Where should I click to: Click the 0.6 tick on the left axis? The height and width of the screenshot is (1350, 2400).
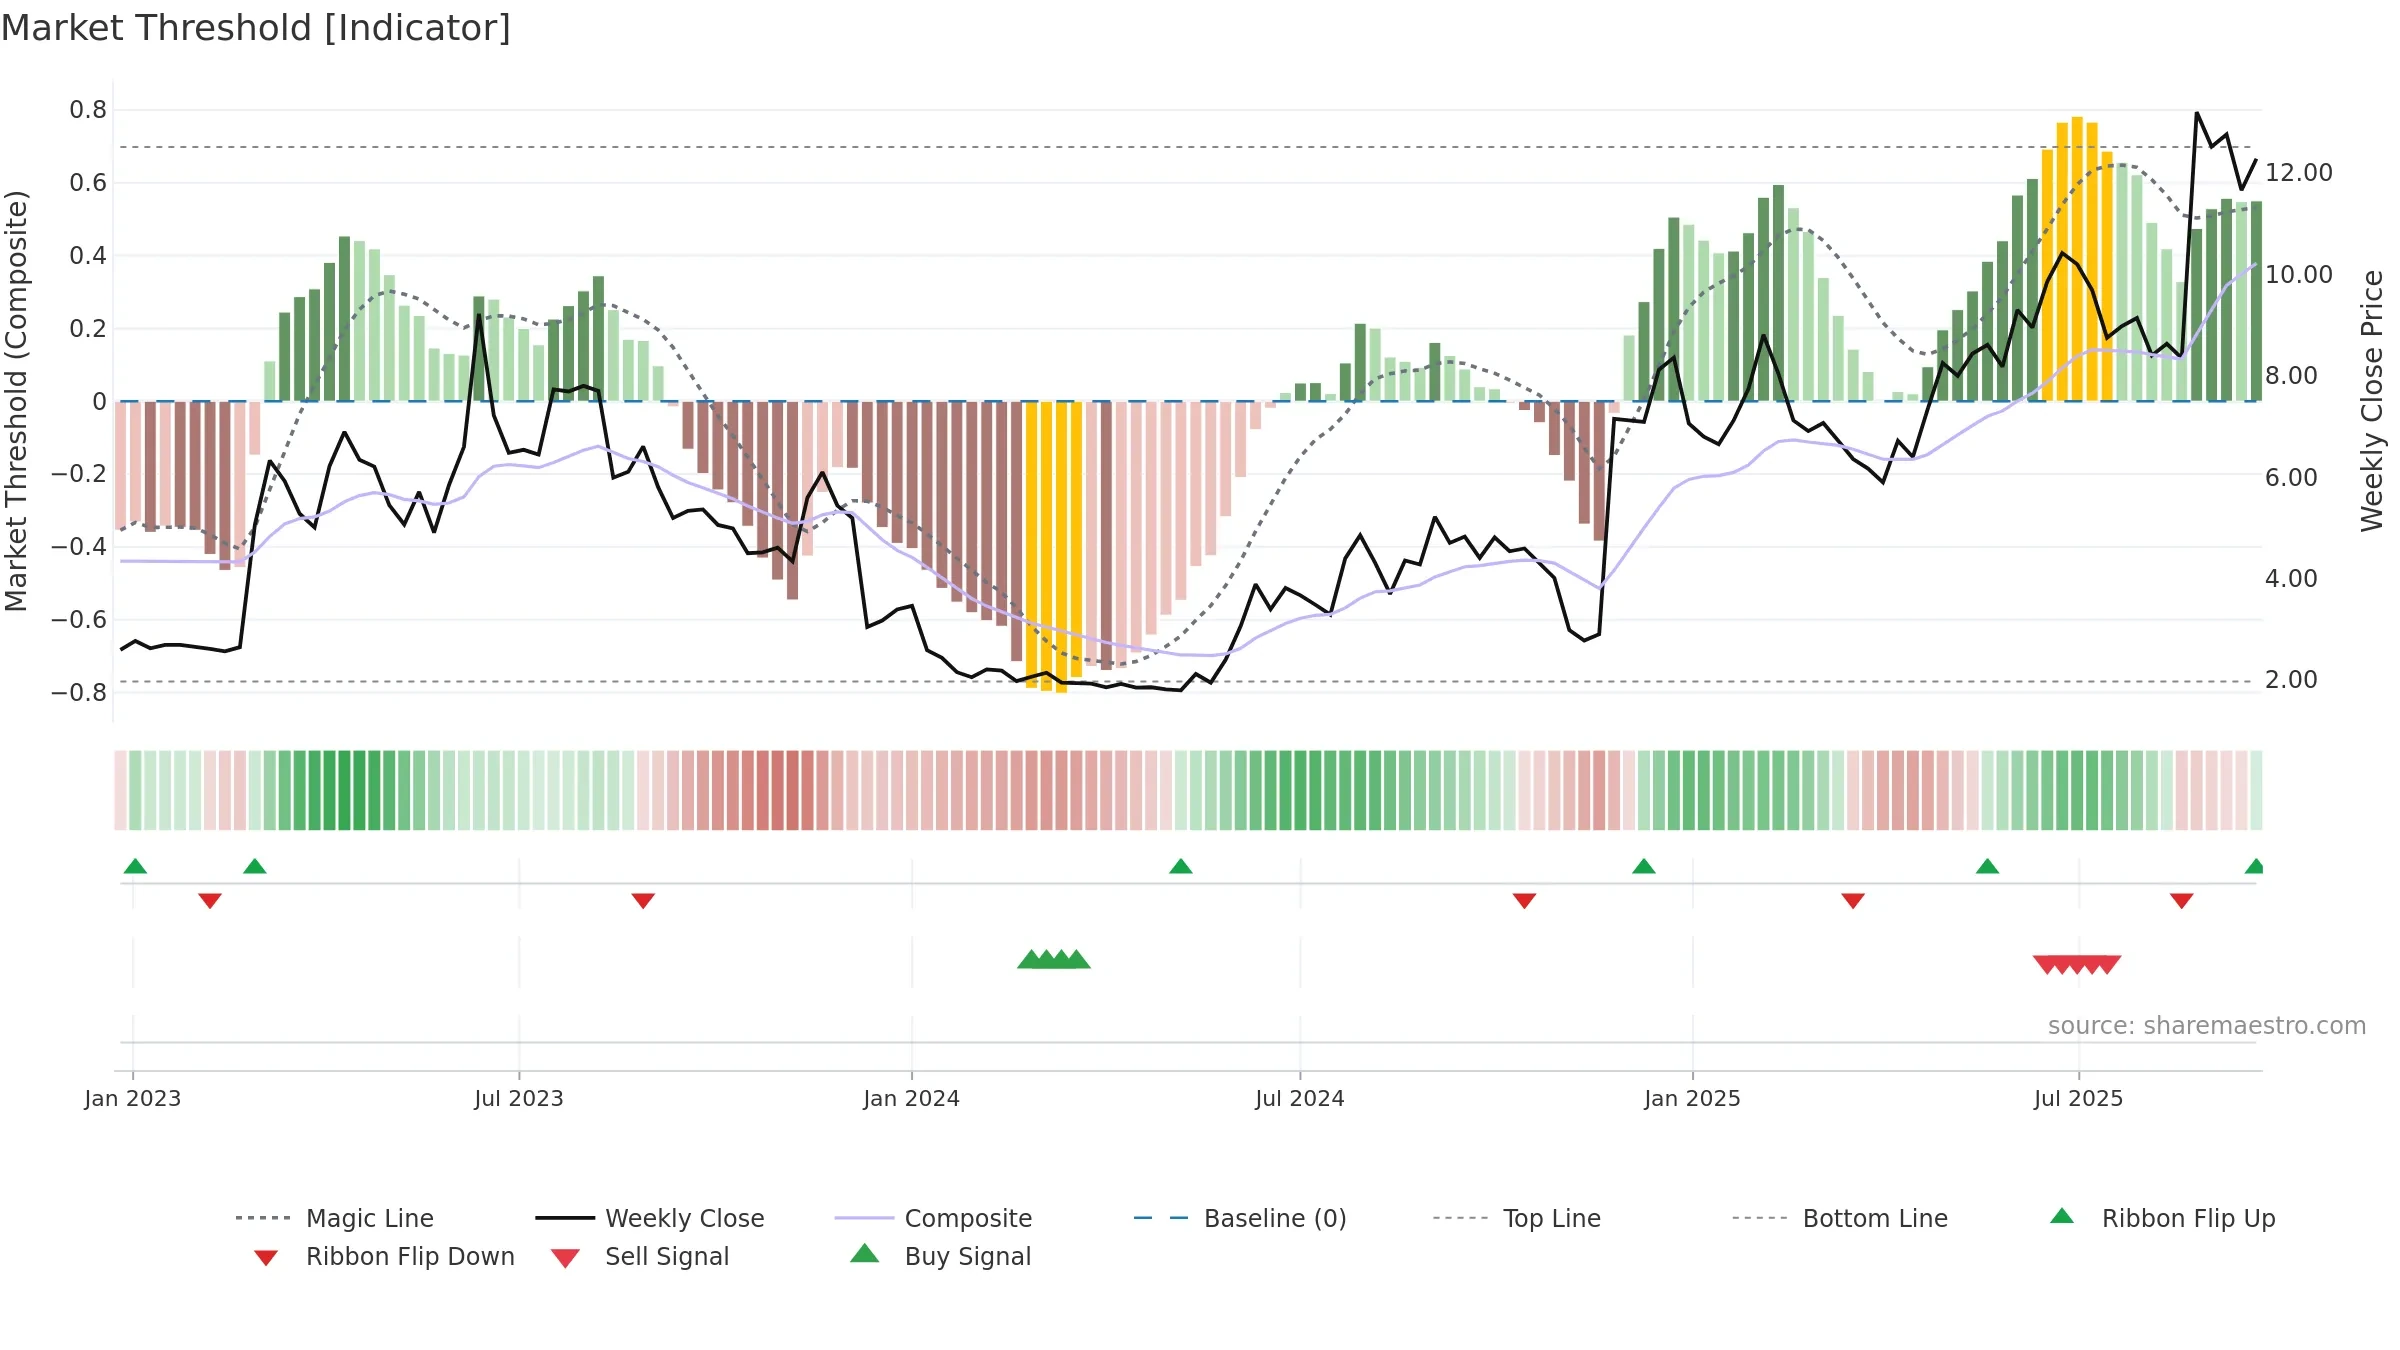[88, 183]
